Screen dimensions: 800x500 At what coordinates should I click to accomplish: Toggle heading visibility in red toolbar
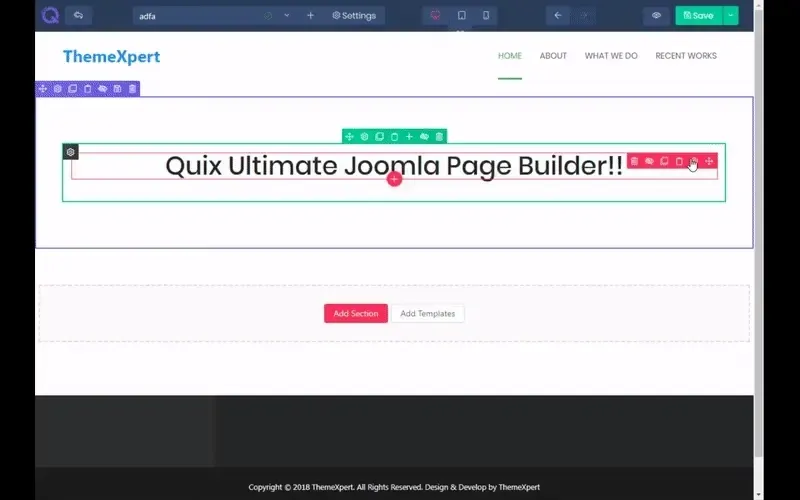pyautogui.click(x=649, y=161)
